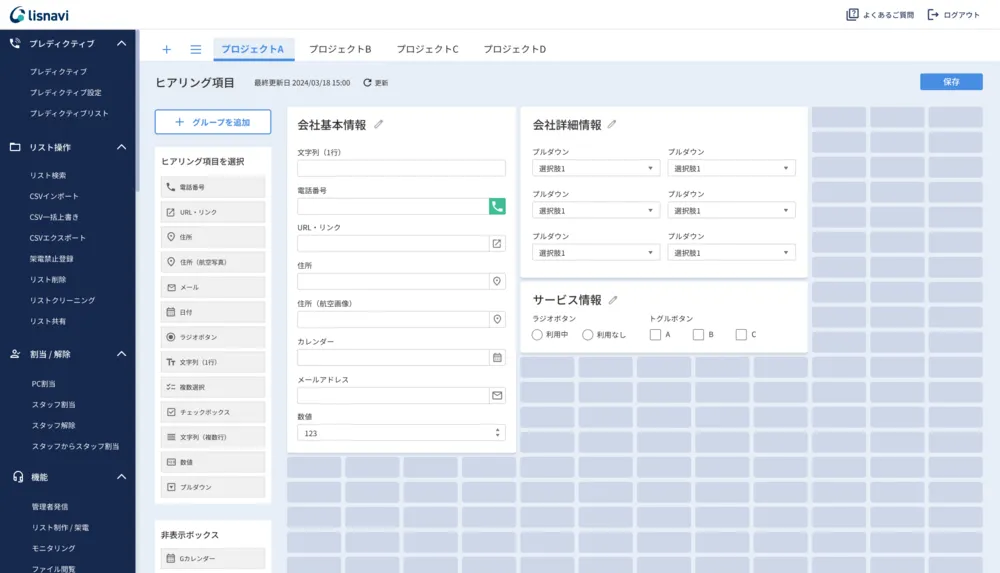This screenshot has width=1000, height=573.
Task: Open スタッフ割当 in sidebar
Action: [x=54, y=405]
